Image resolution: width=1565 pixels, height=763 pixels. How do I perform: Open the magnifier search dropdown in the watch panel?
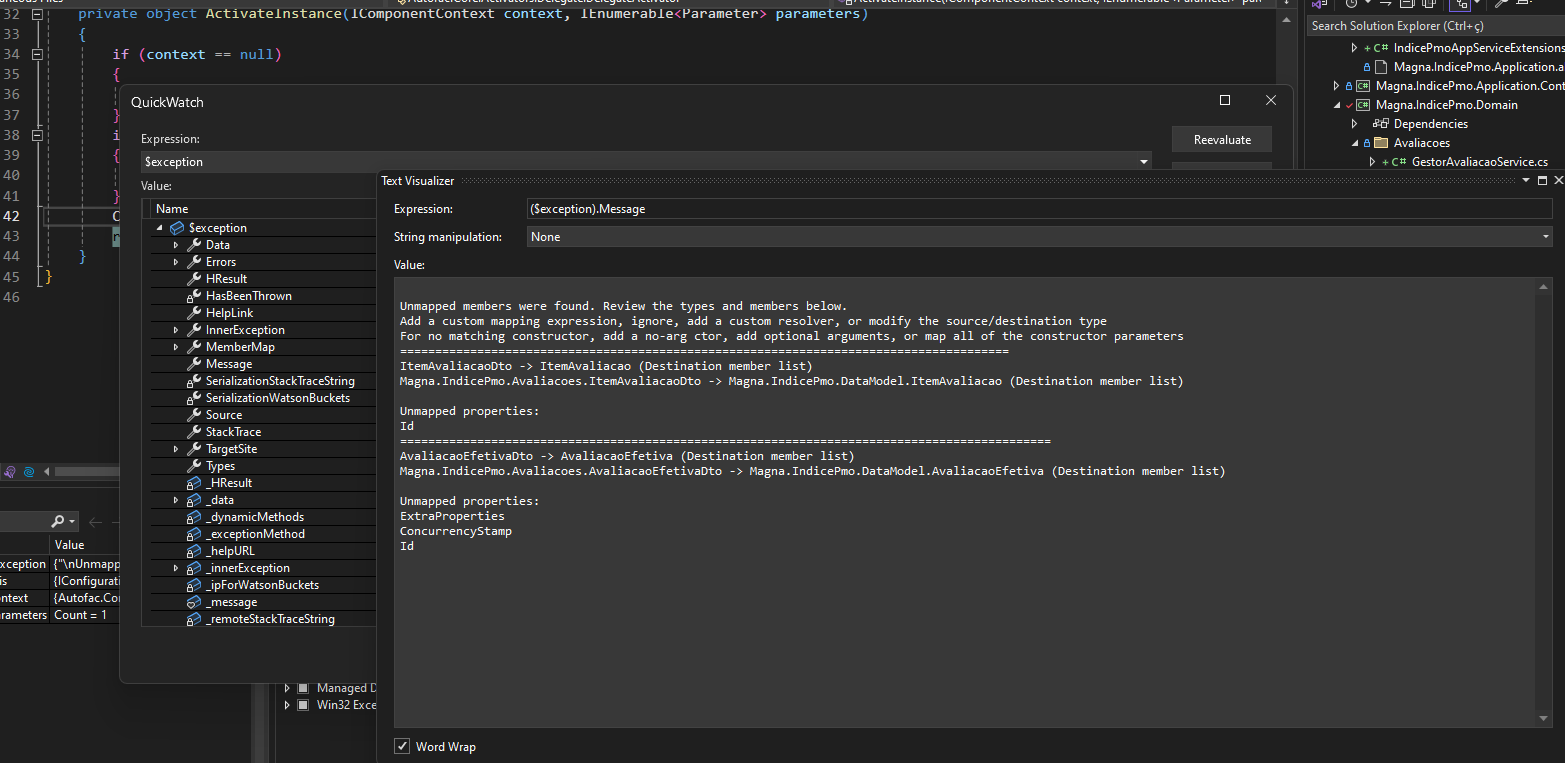pos(72,522)
